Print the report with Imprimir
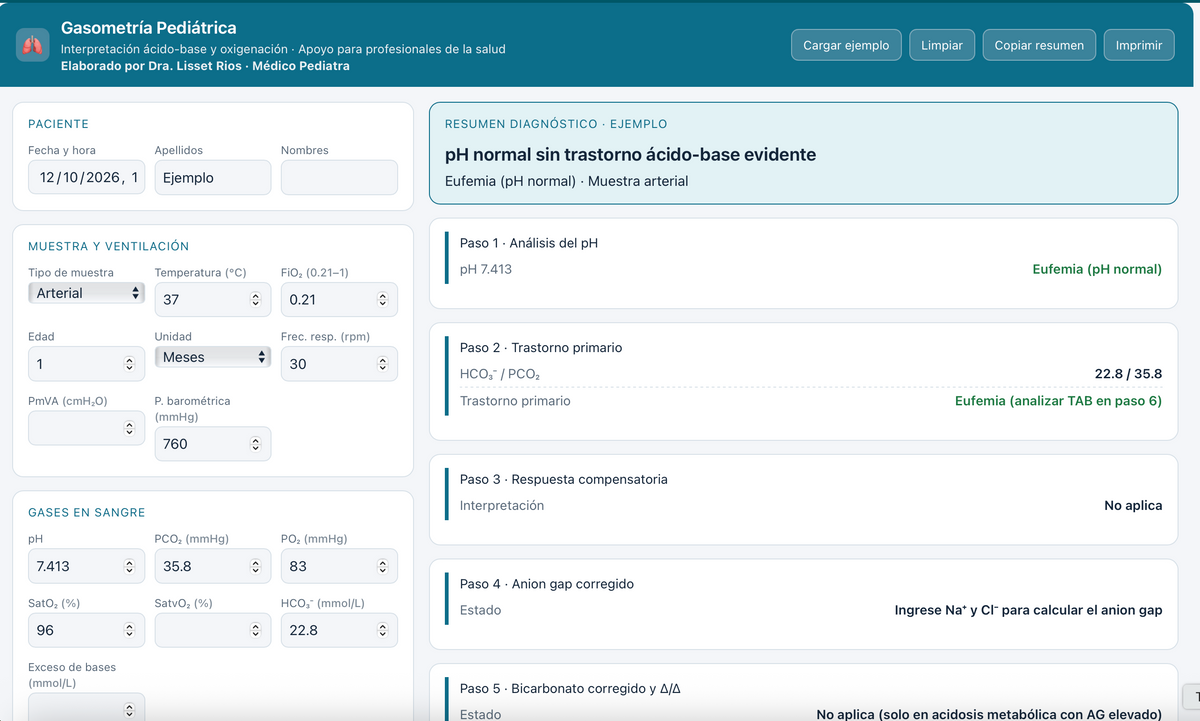Viewport: 1200px width, 721px height. [1139, 45]
